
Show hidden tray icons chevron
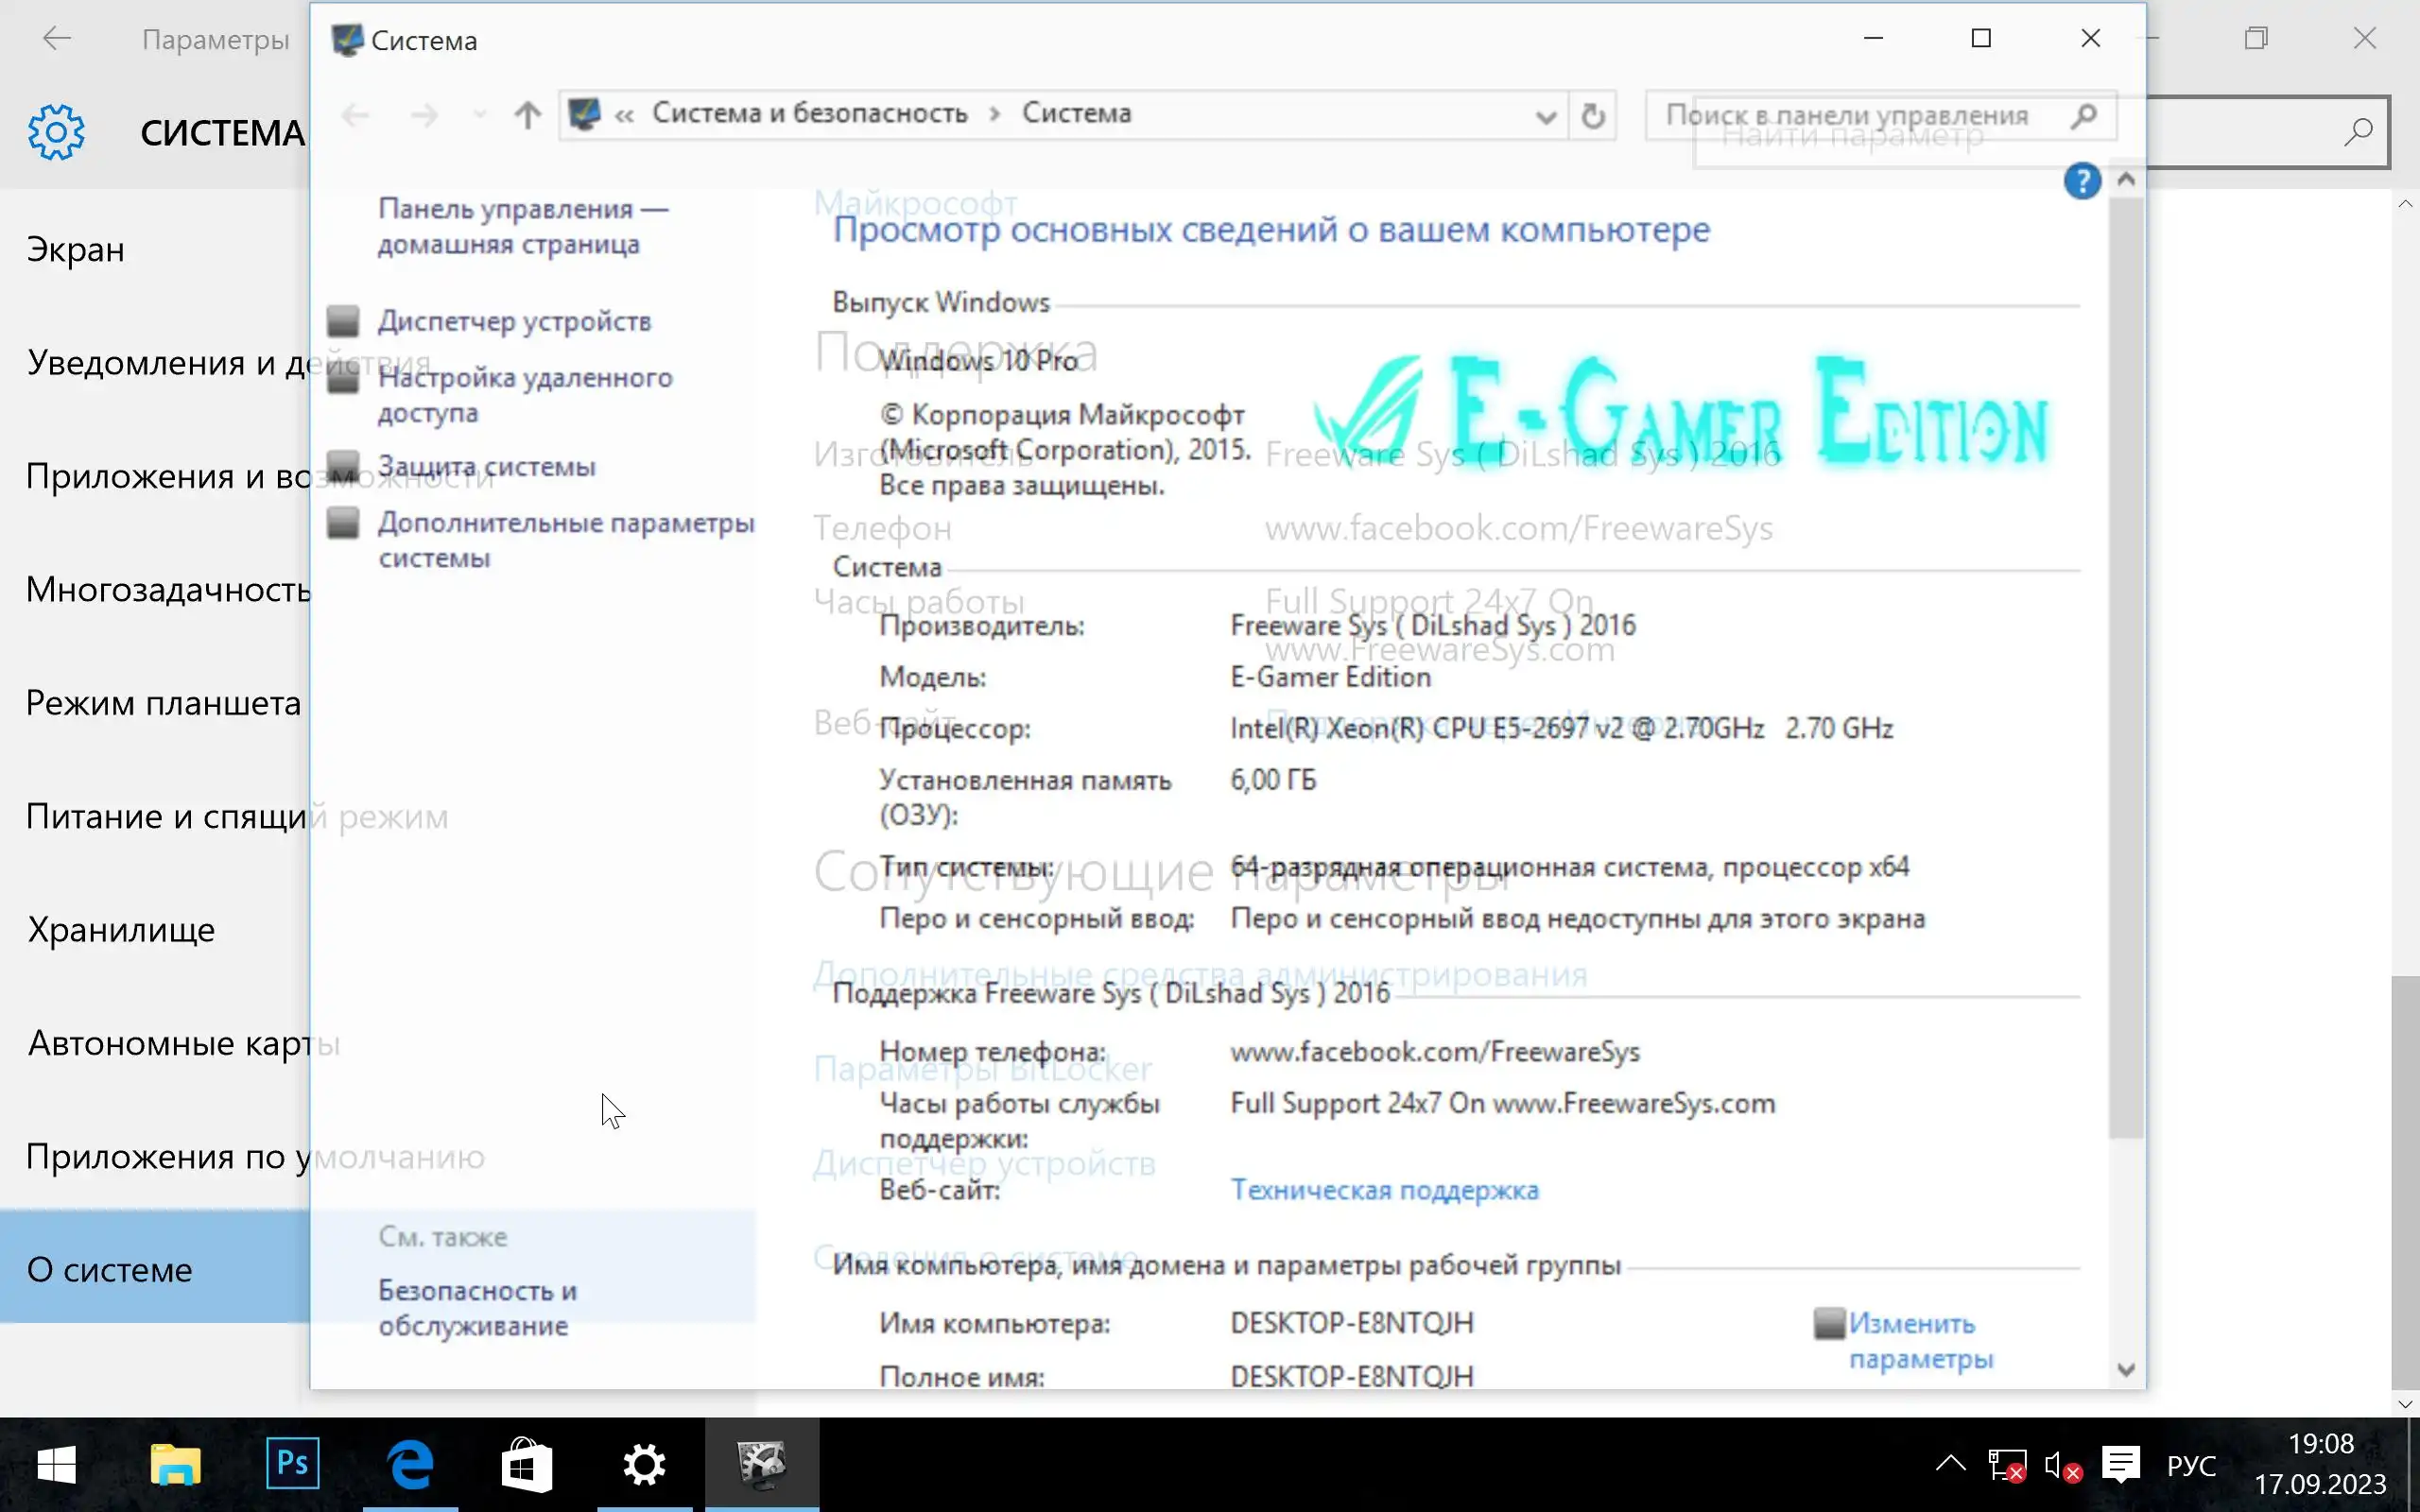pyautogui.click(x=1950, y=1465)
